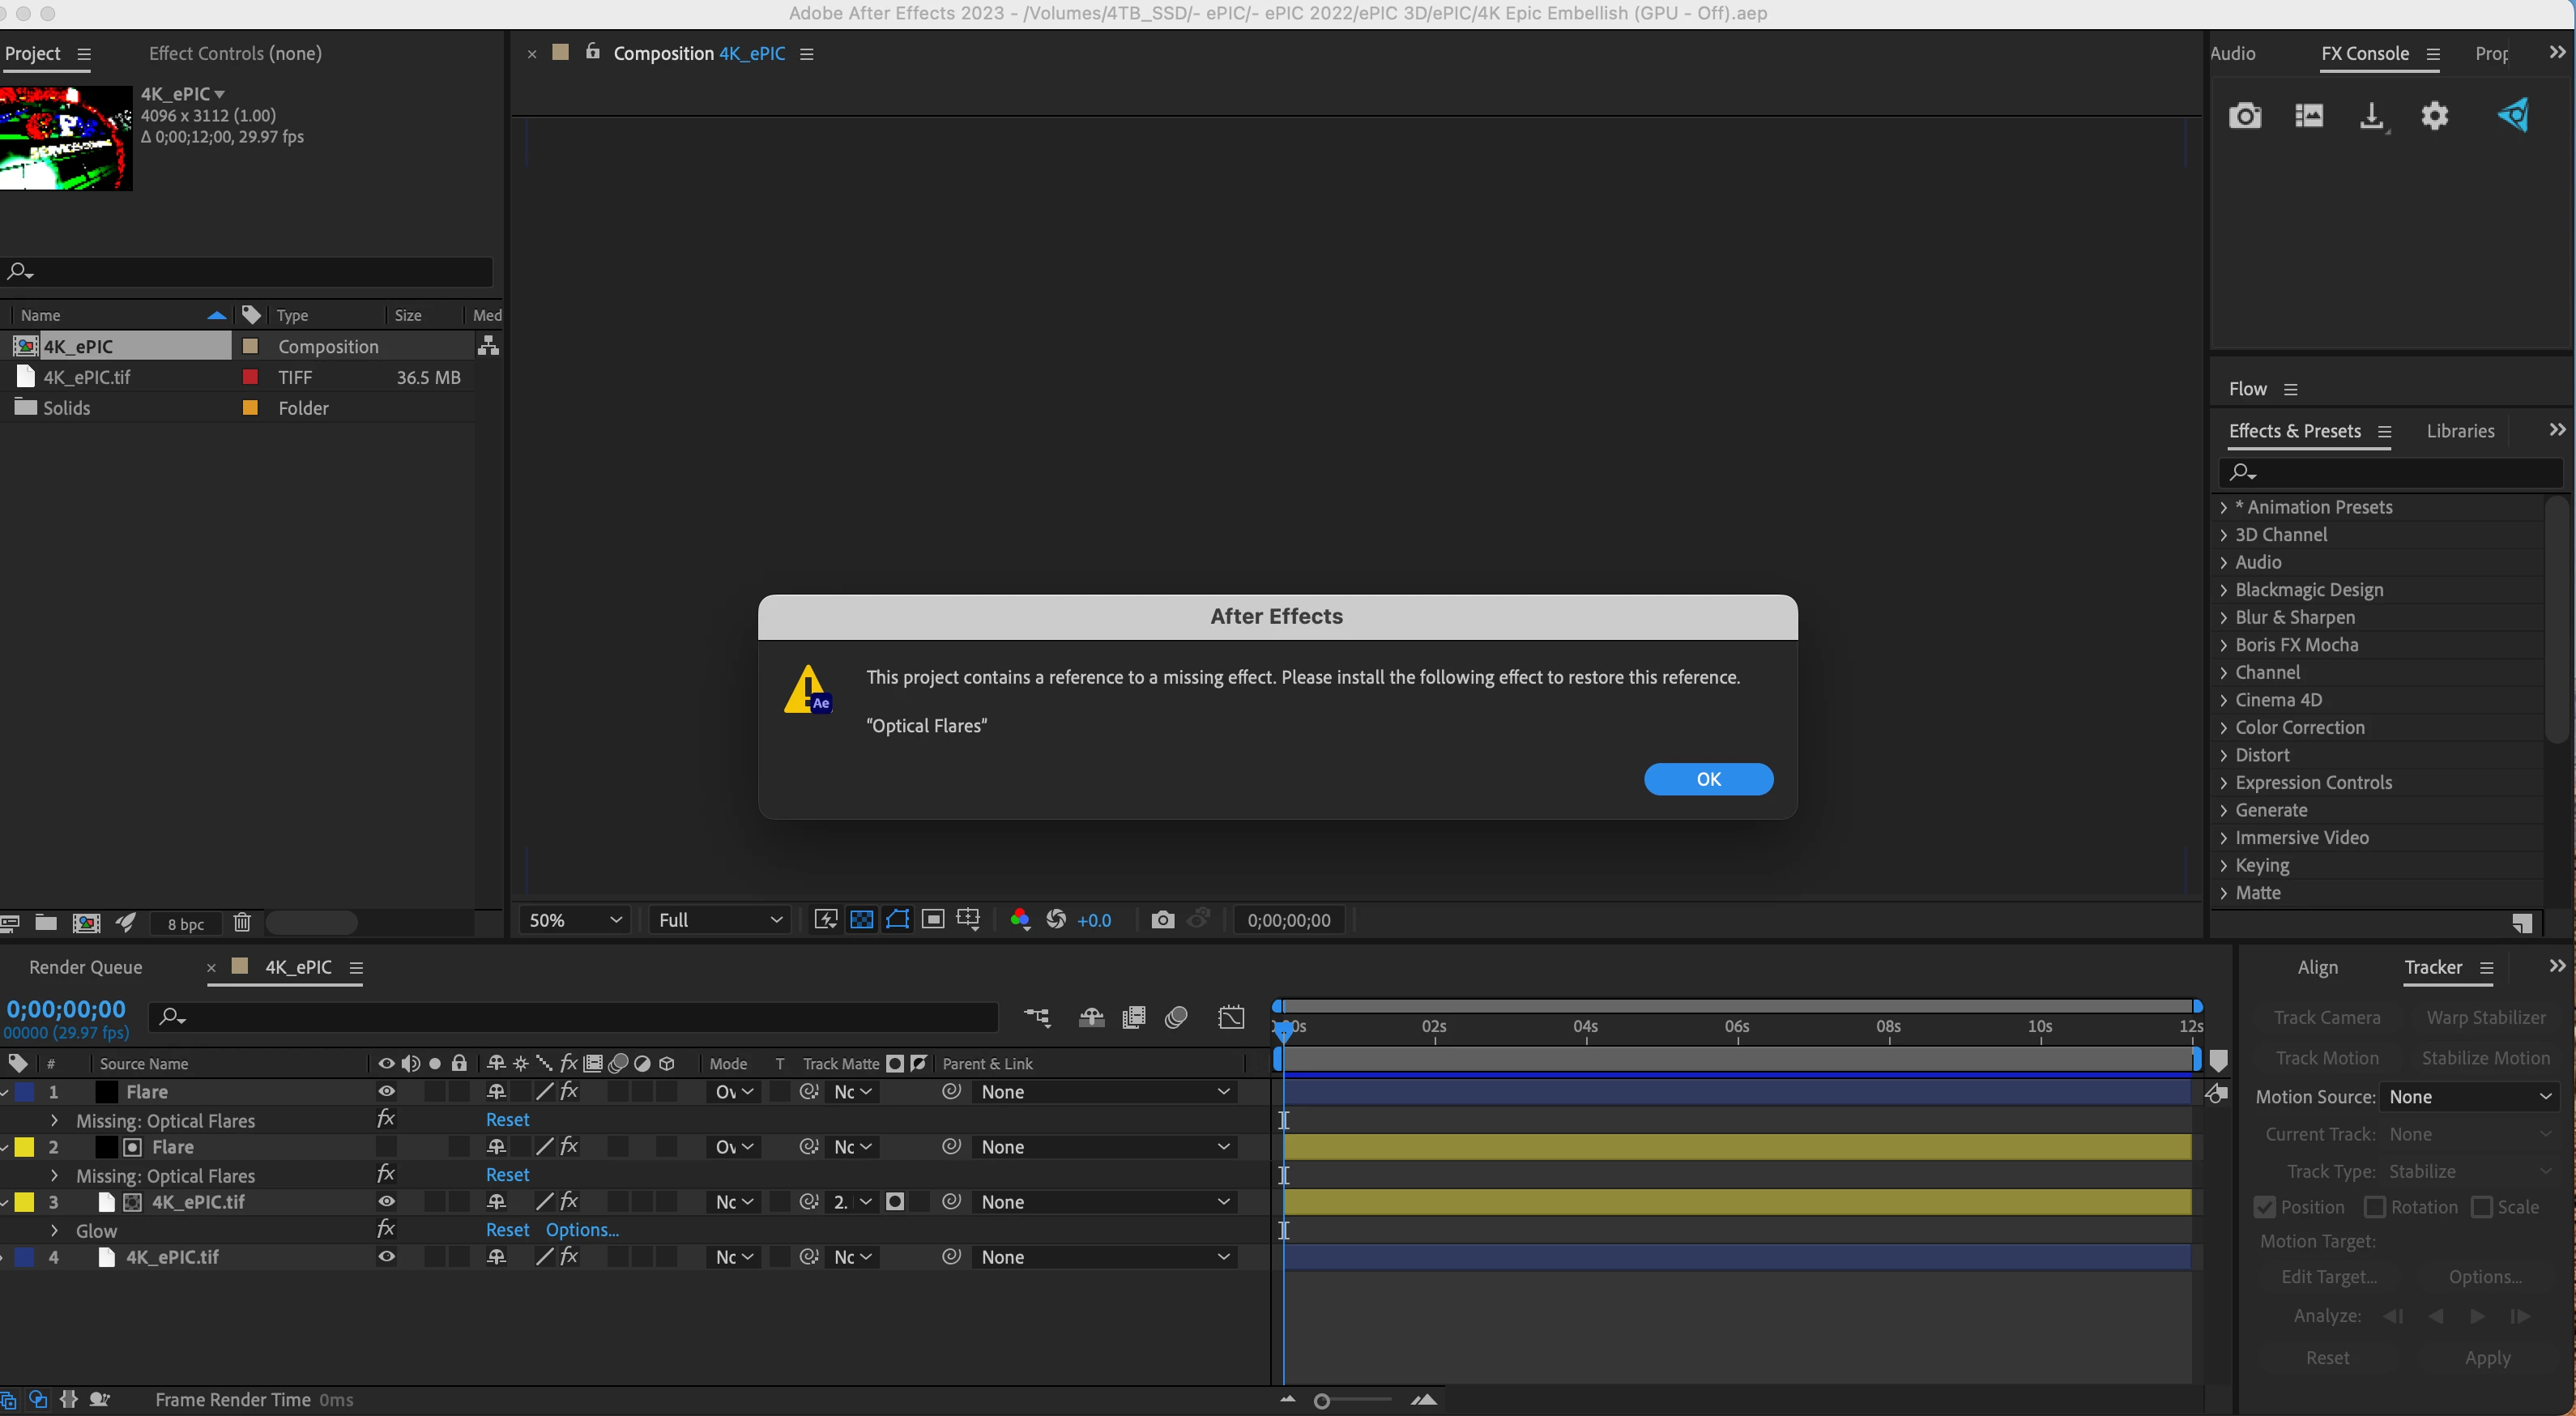The width and height of the screenshot is (2576, 1416).
Task: Toggle visibility of layer 4 4K_ePIC.tif
Action: coord(386,1256)
